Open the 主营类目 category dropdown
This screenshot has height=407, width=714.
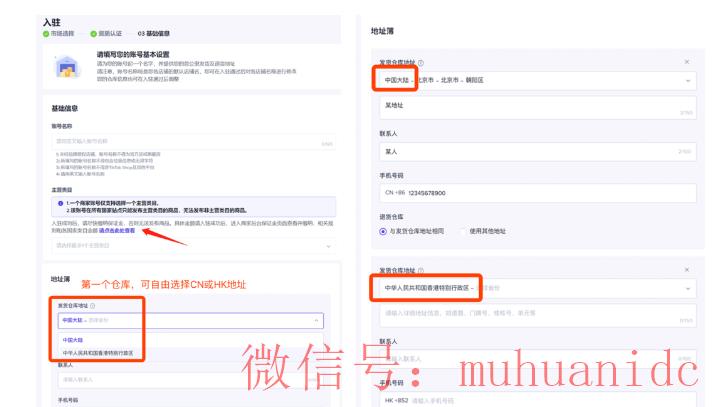(194, 246)
